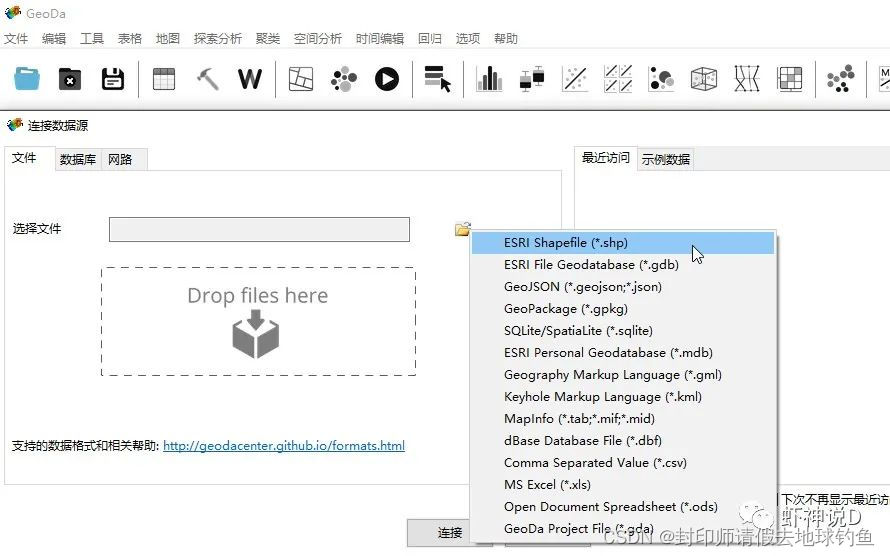Select Keyhole Markup Language (*.kml)

623,397
